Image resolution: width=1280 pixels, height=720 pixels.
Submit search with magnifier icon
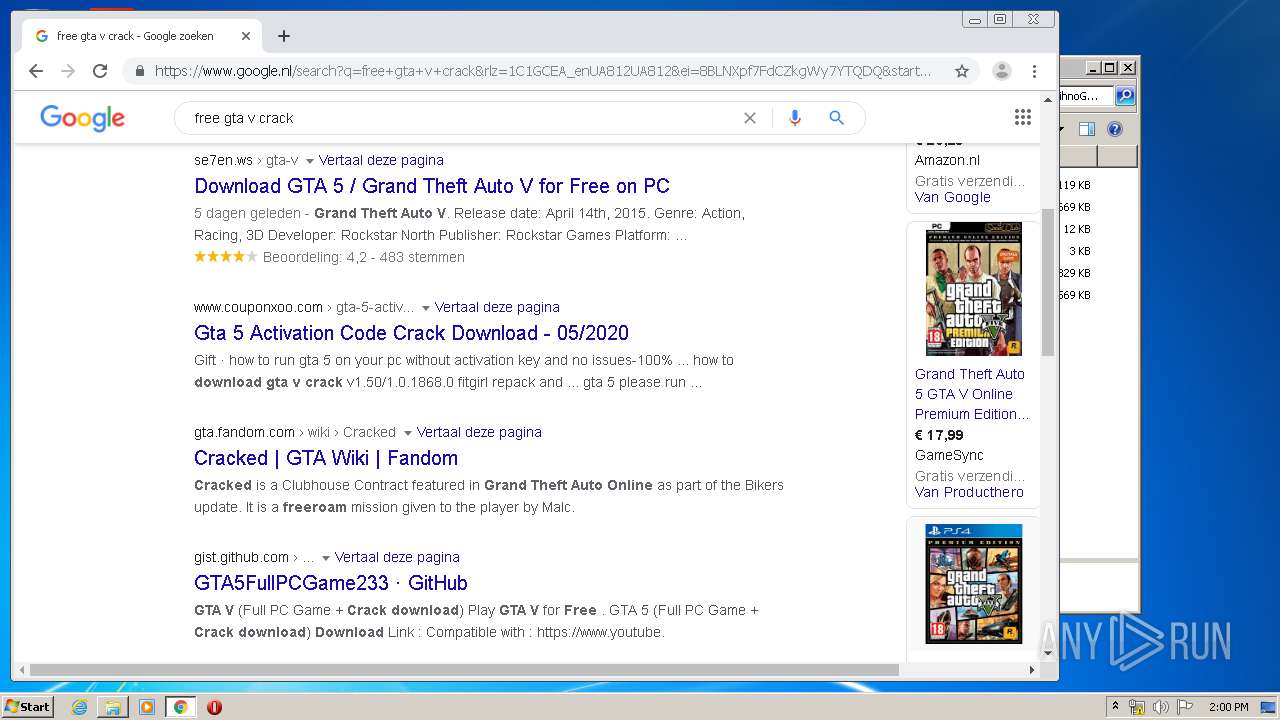pyautogui.click(x=837, y=118)
